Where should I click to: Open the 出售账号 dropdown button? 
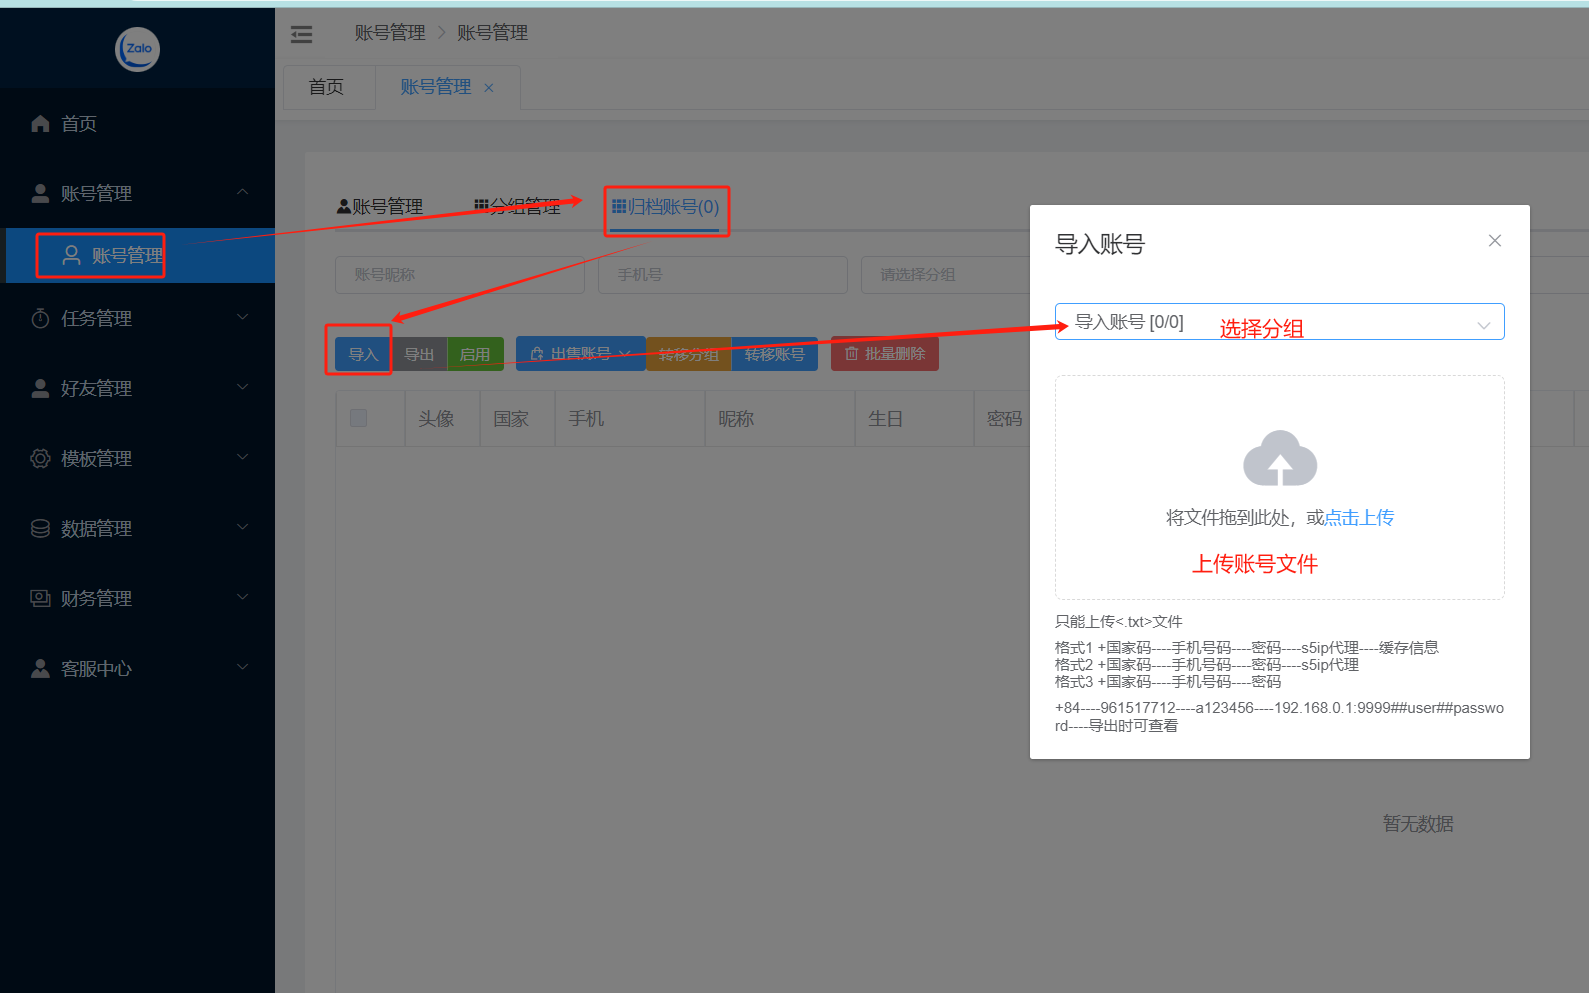pos(580,354)
